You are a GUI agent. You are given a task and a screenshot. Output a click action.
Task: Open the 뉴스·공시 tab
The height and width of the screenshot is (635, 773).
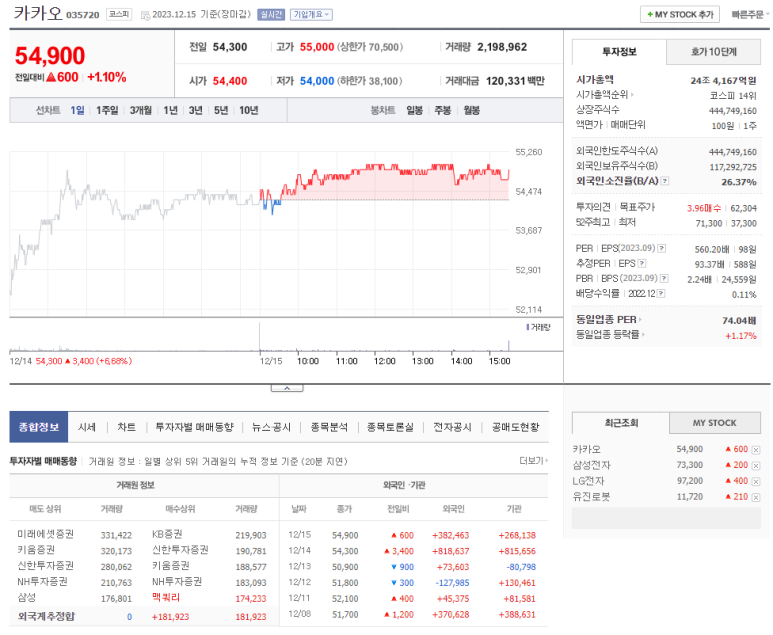click(271, 427)
